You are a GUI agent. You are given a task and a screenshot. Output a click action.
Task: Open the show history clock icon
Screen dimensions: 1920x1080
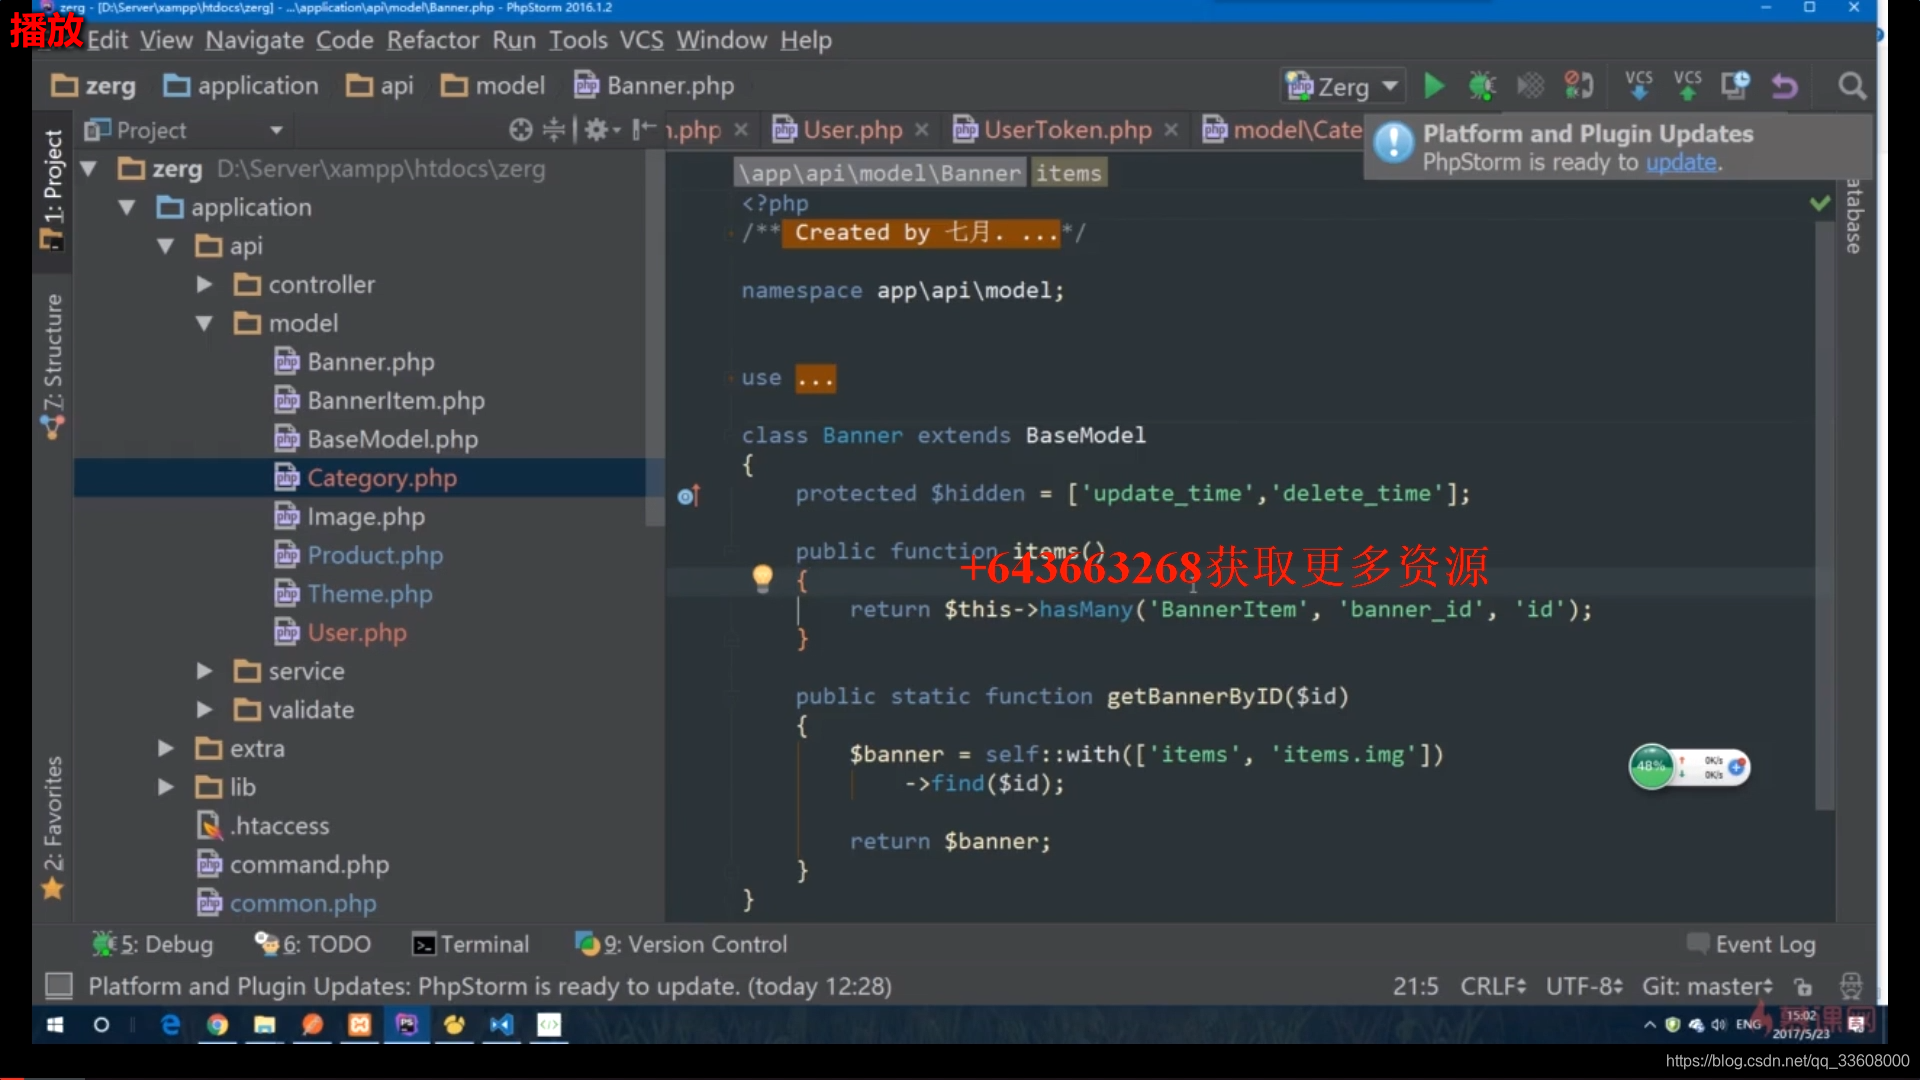tap(1735, 86)
